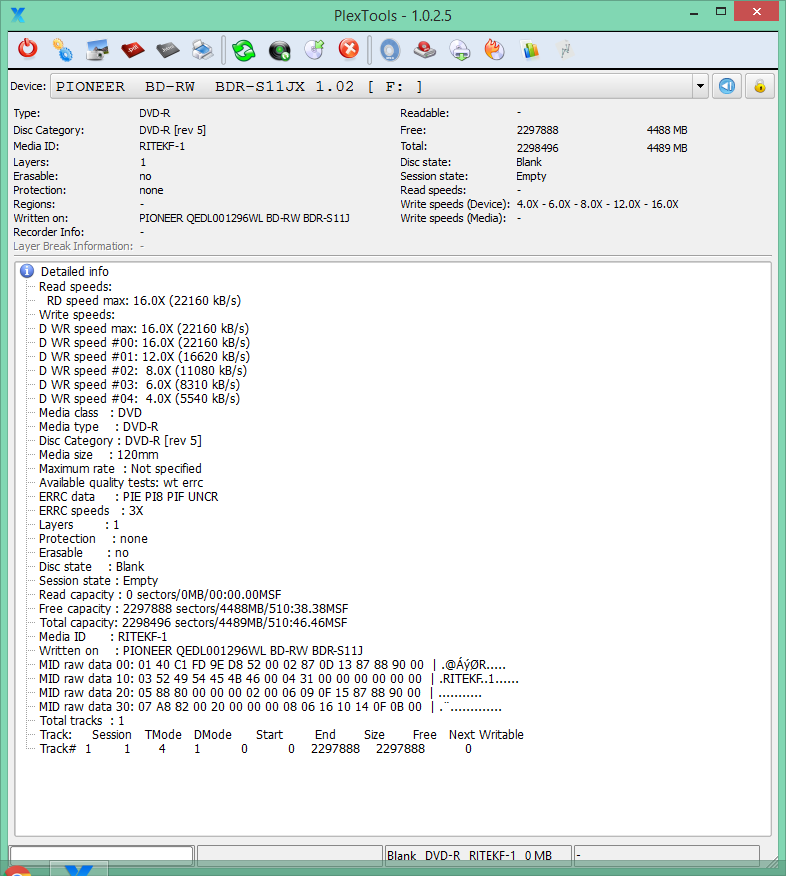Select 'D WR speed max: 16.0X' row

point(144,328)
